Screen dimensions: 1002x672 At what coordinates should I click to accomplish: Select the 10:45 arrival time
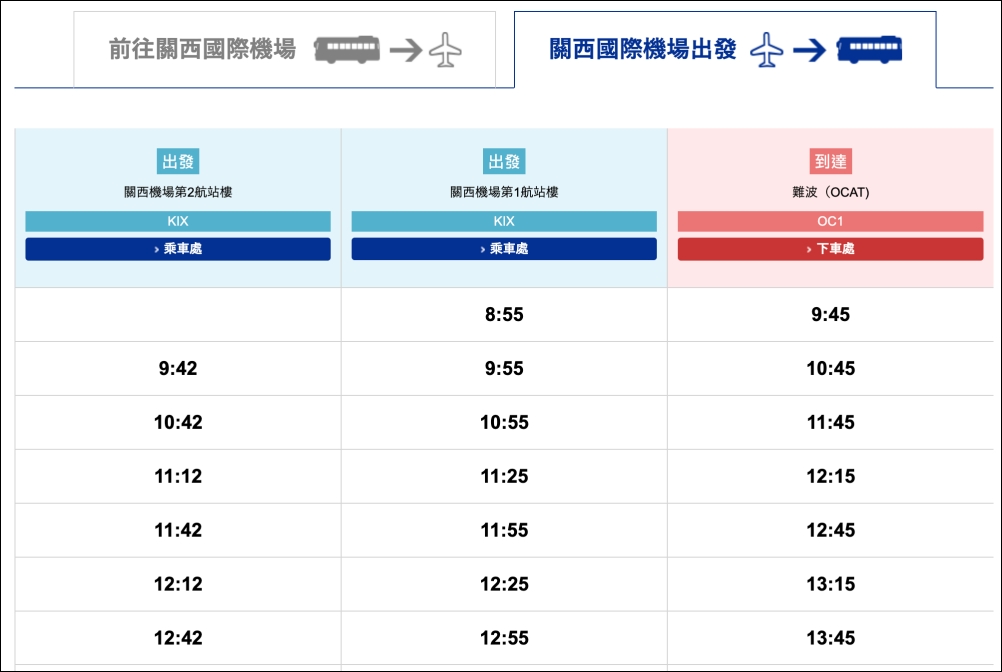point(831,368)
